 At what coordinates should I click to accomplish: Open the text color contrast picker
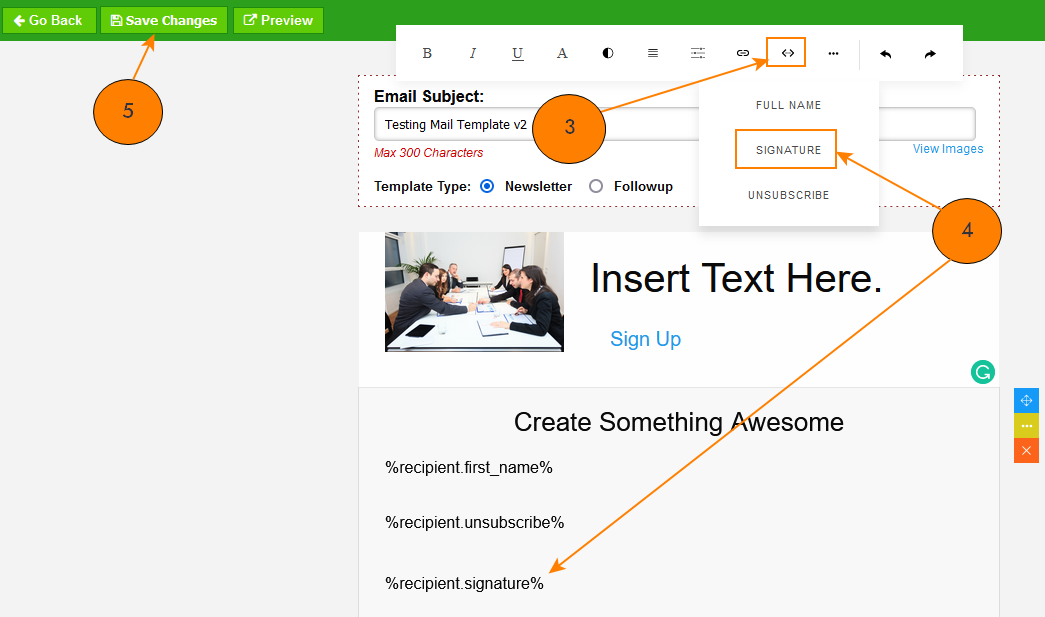click(x=608, y=53)
